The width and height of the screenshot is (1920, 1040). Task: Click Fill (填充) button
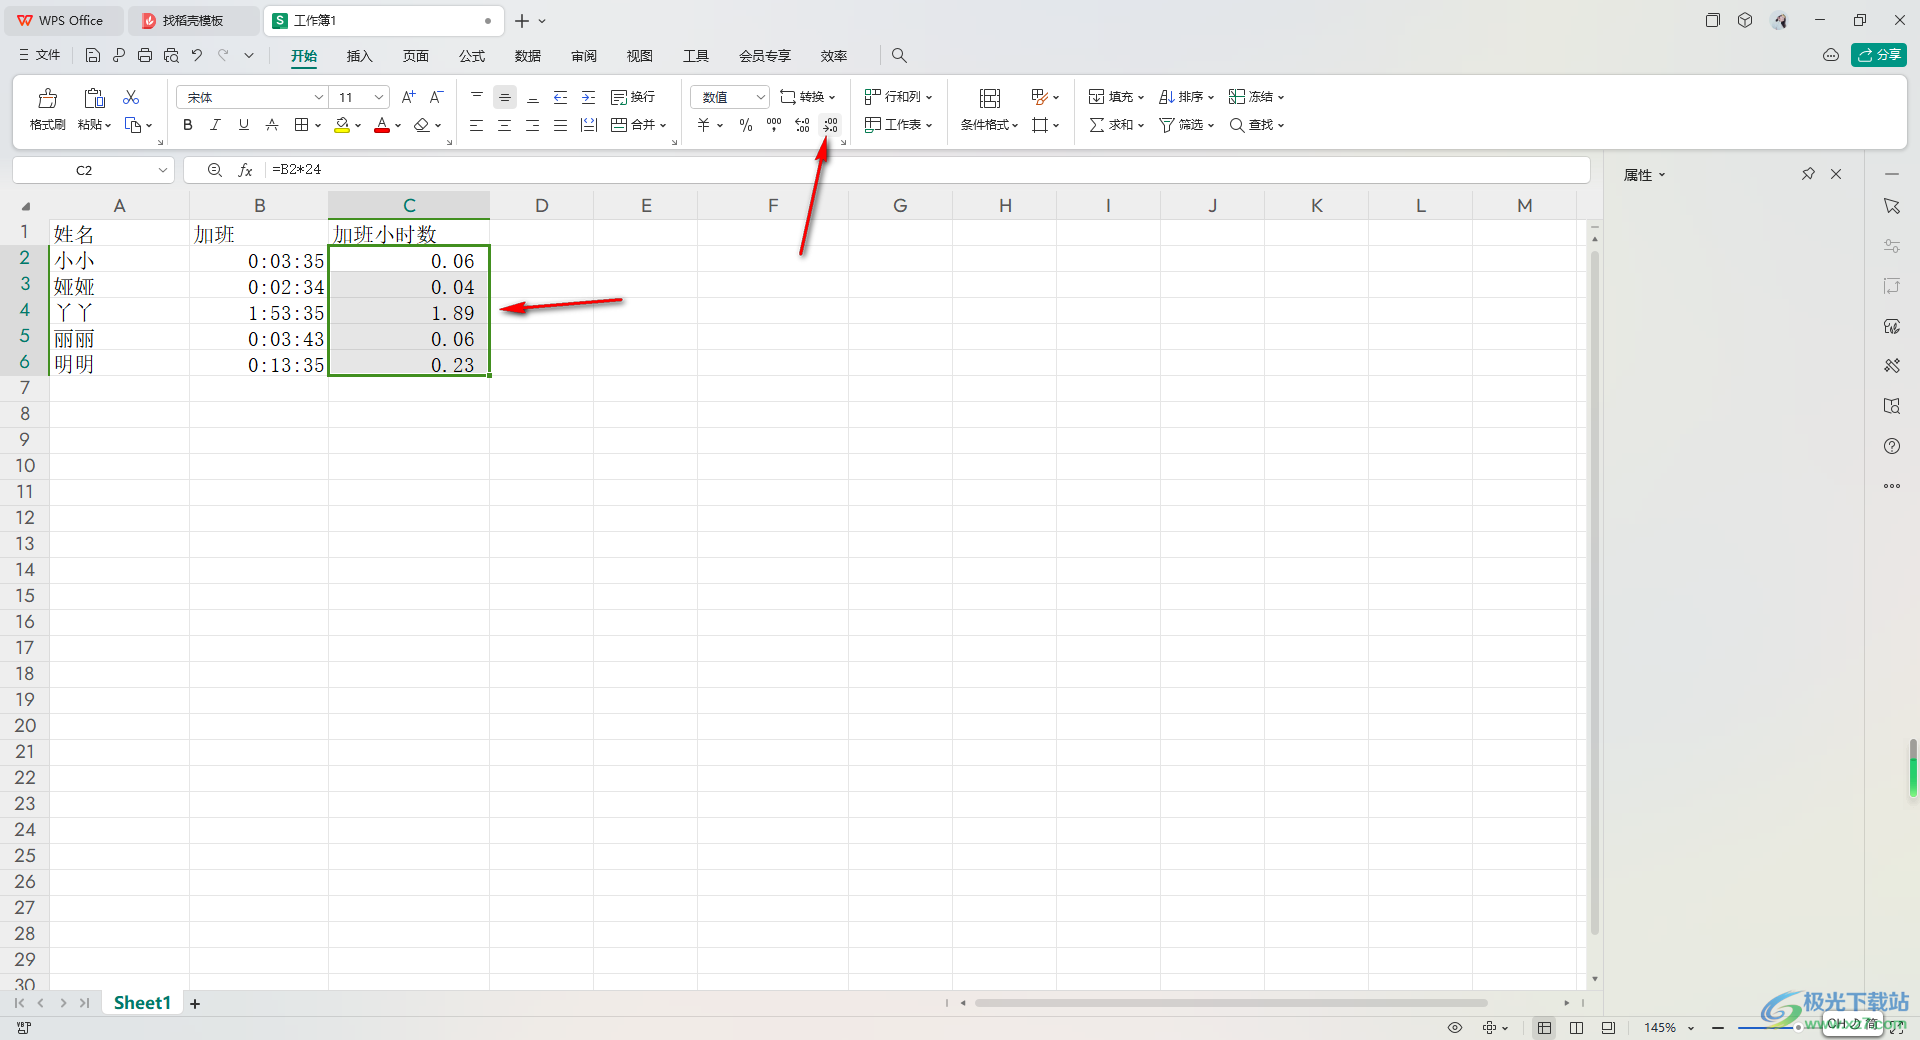[1116, 97]
